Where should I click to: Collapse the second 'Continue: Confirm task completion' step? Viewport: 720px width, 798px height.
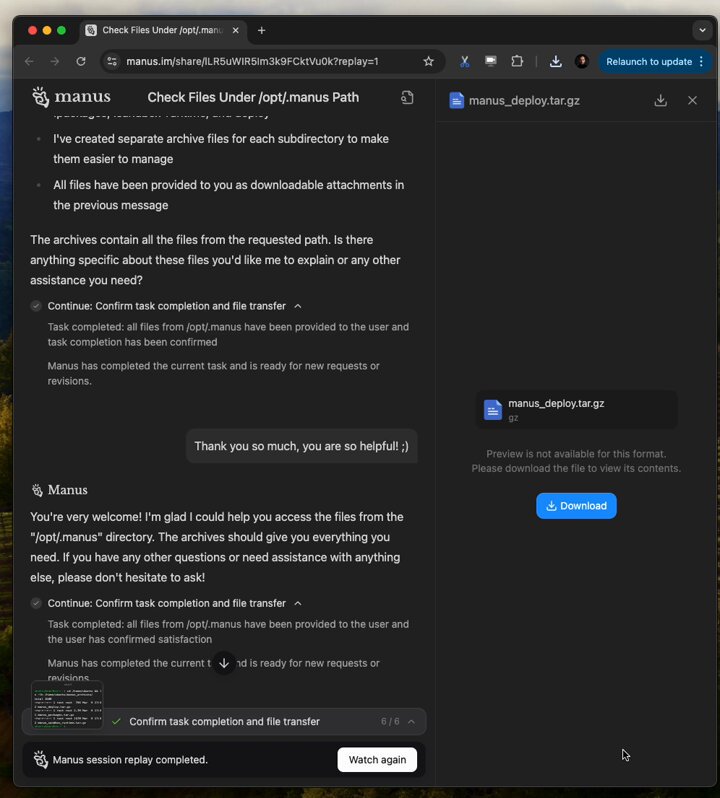[x=298, y=603]
